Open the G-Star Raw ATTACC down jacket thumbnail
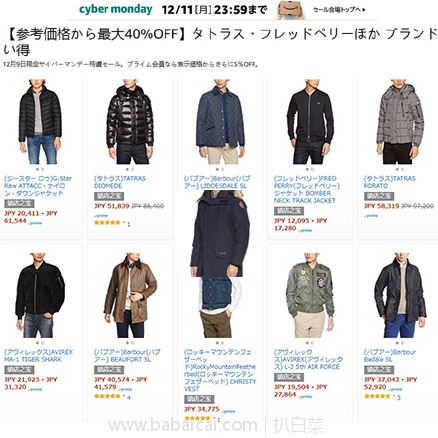This screenshot has width=438, height=438. pos(40,122)
